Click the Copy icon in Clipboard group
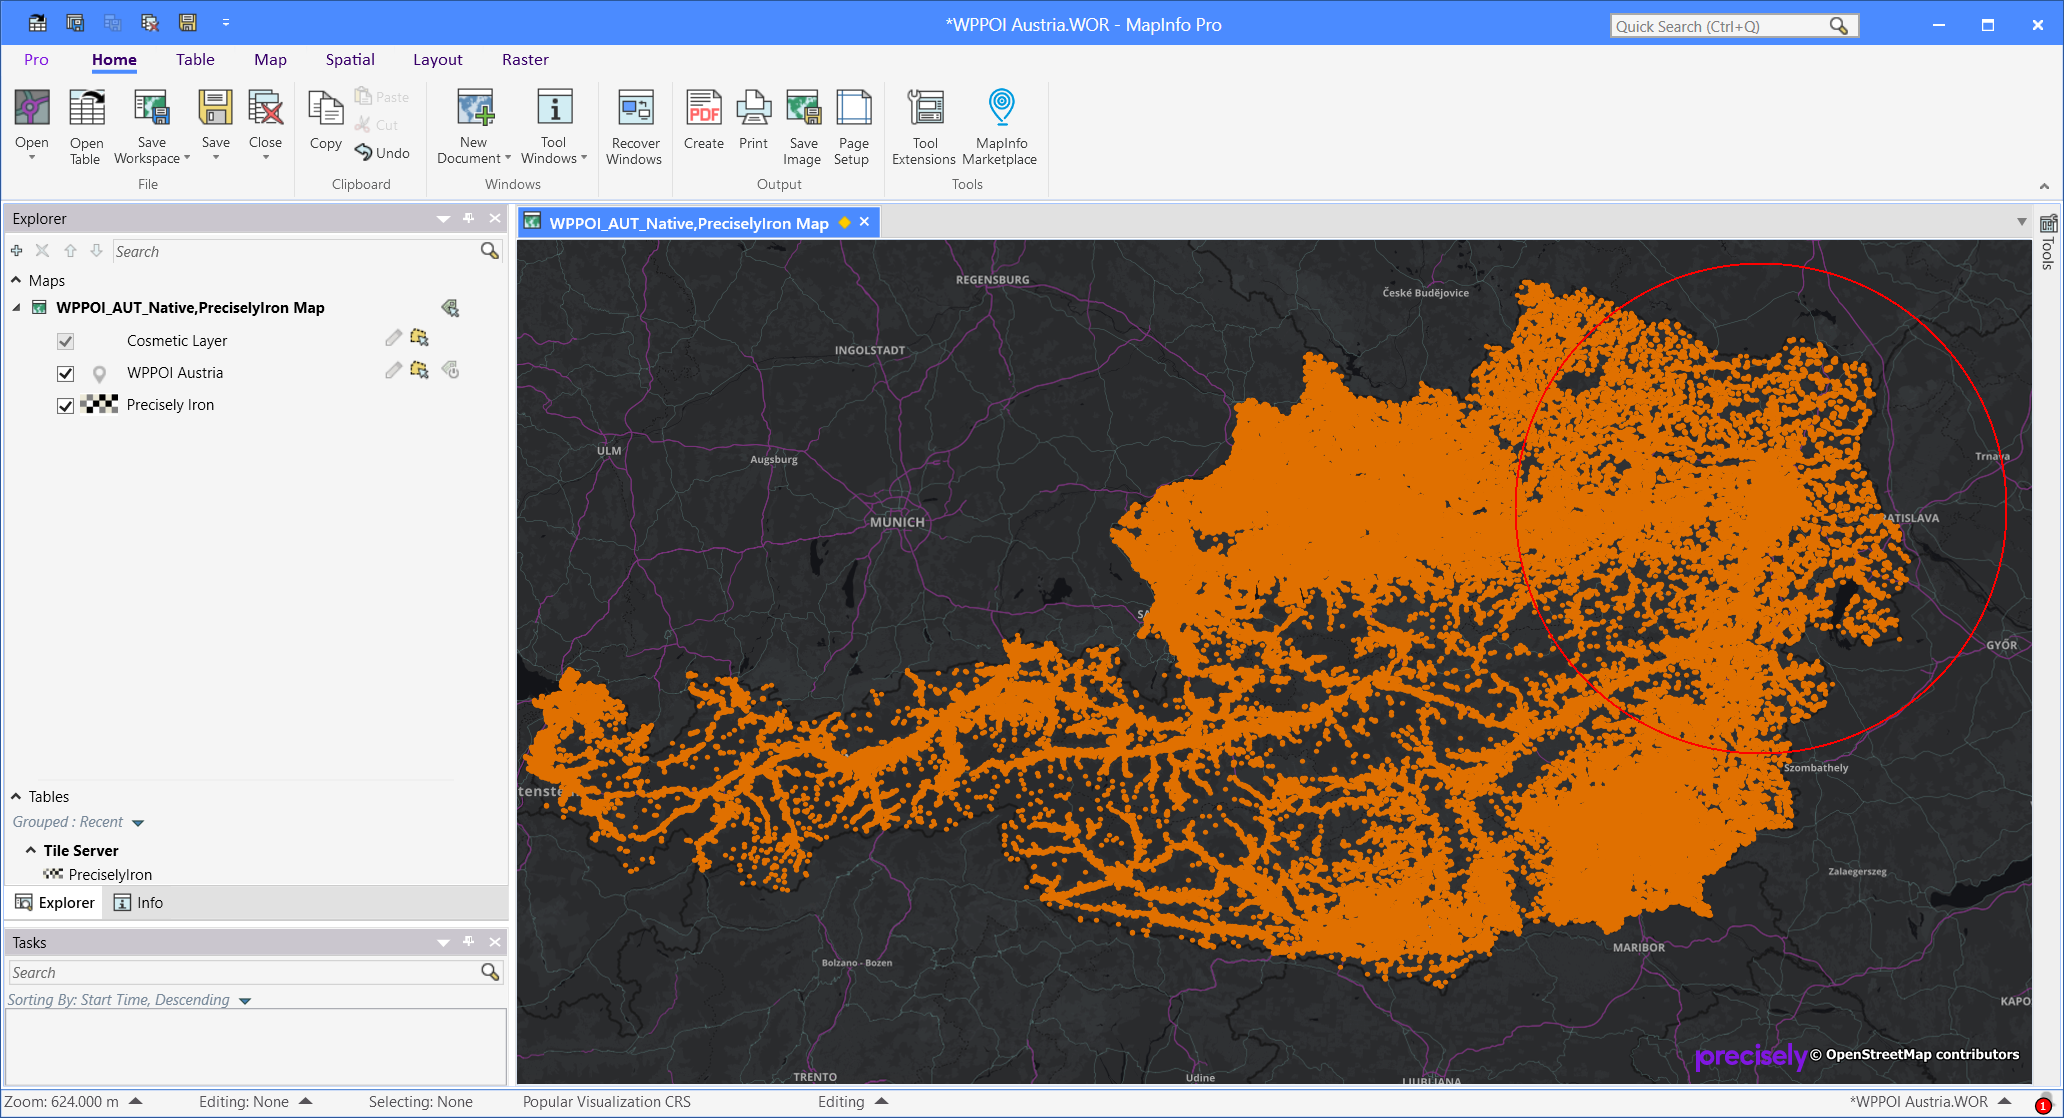The width and height of the screenshot is (2064, 1118). tap(325, 108)
